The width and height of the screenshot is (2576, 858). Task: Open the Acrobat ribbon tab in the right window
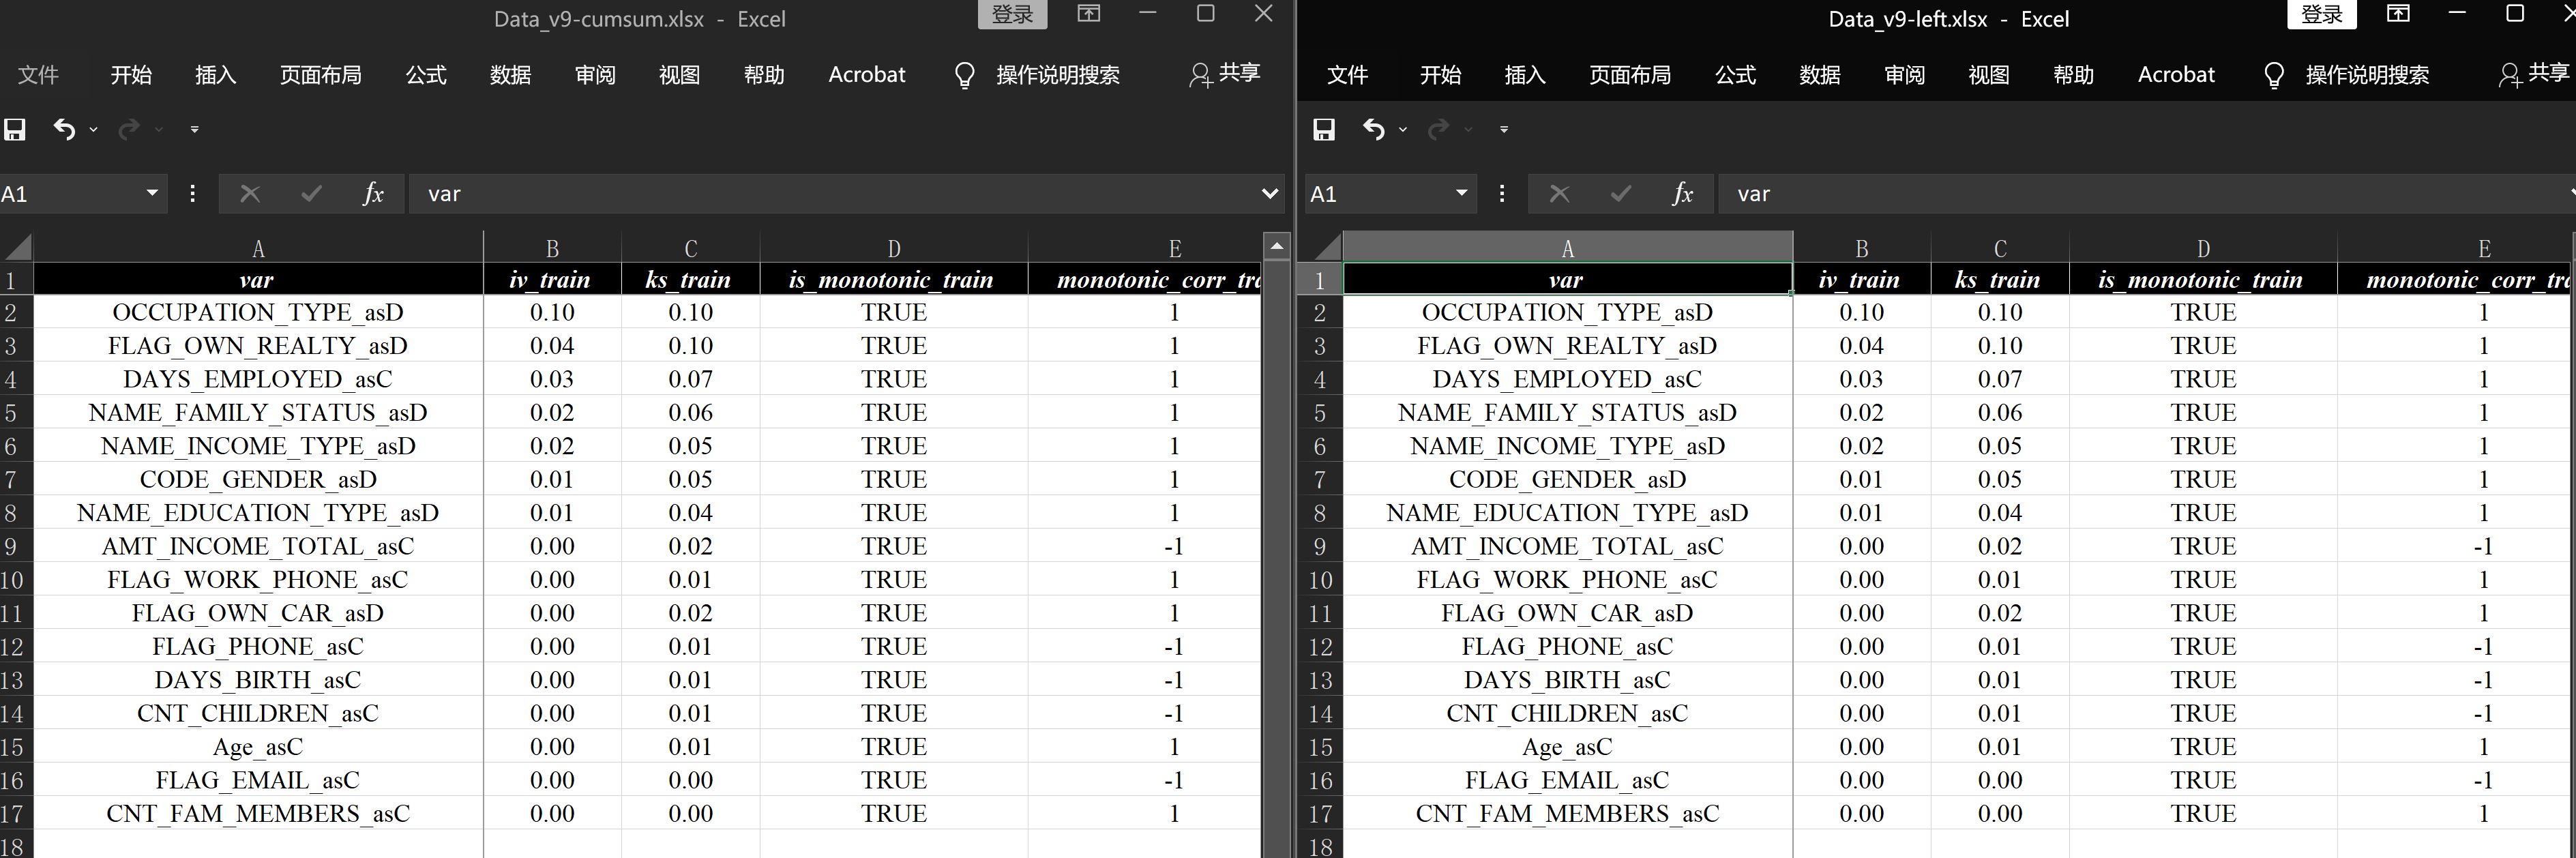(2176, 74)
